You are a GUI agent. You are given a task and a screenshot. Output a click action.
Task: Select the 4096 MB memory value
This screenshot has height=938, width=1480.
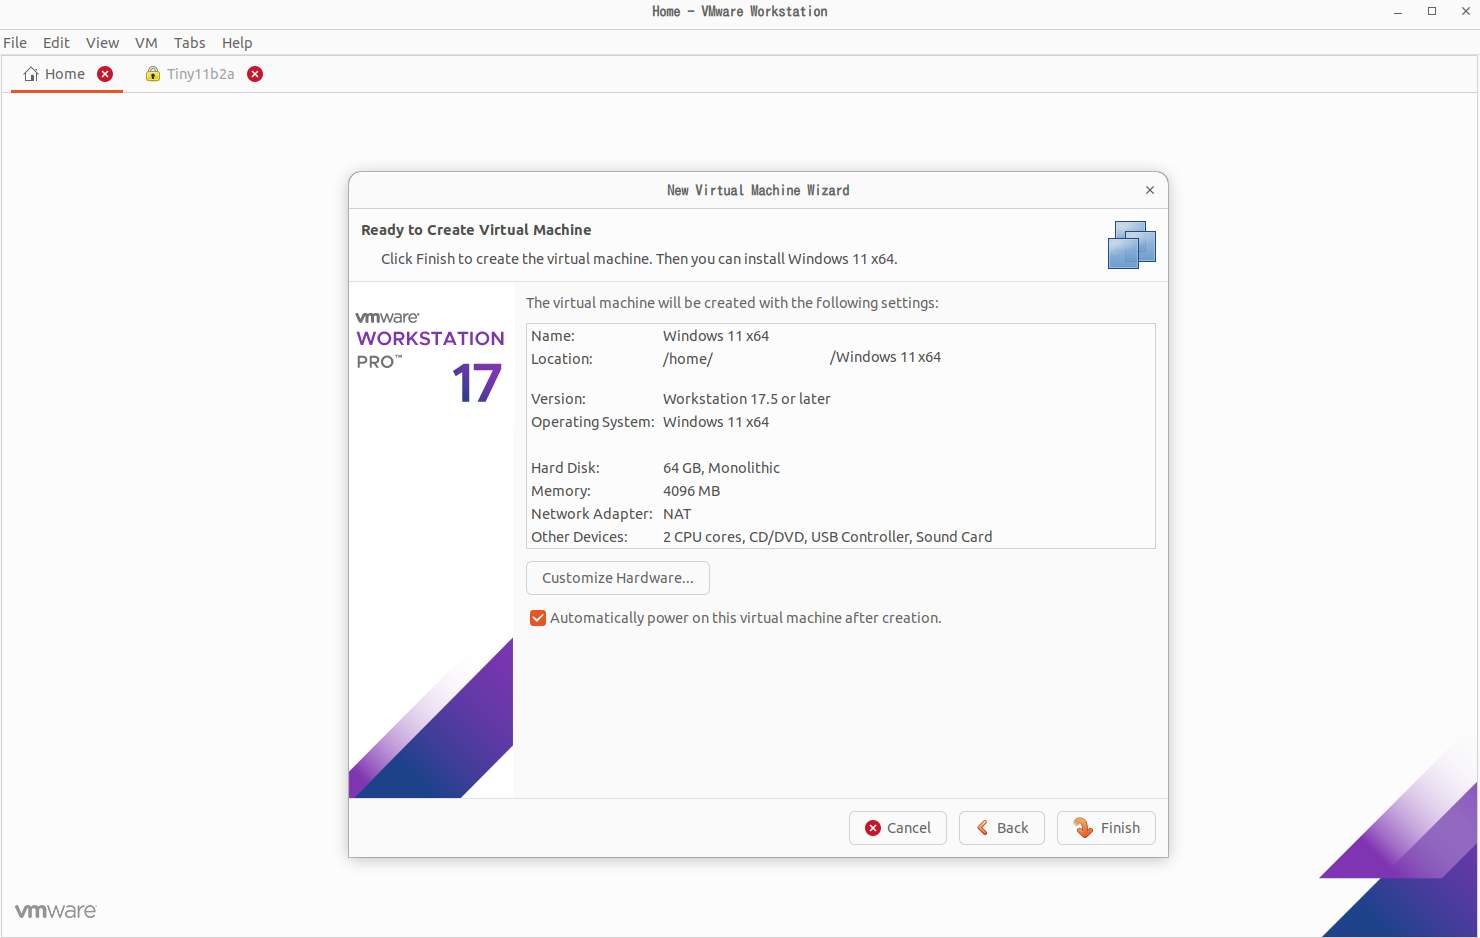(x=691, y=491)
